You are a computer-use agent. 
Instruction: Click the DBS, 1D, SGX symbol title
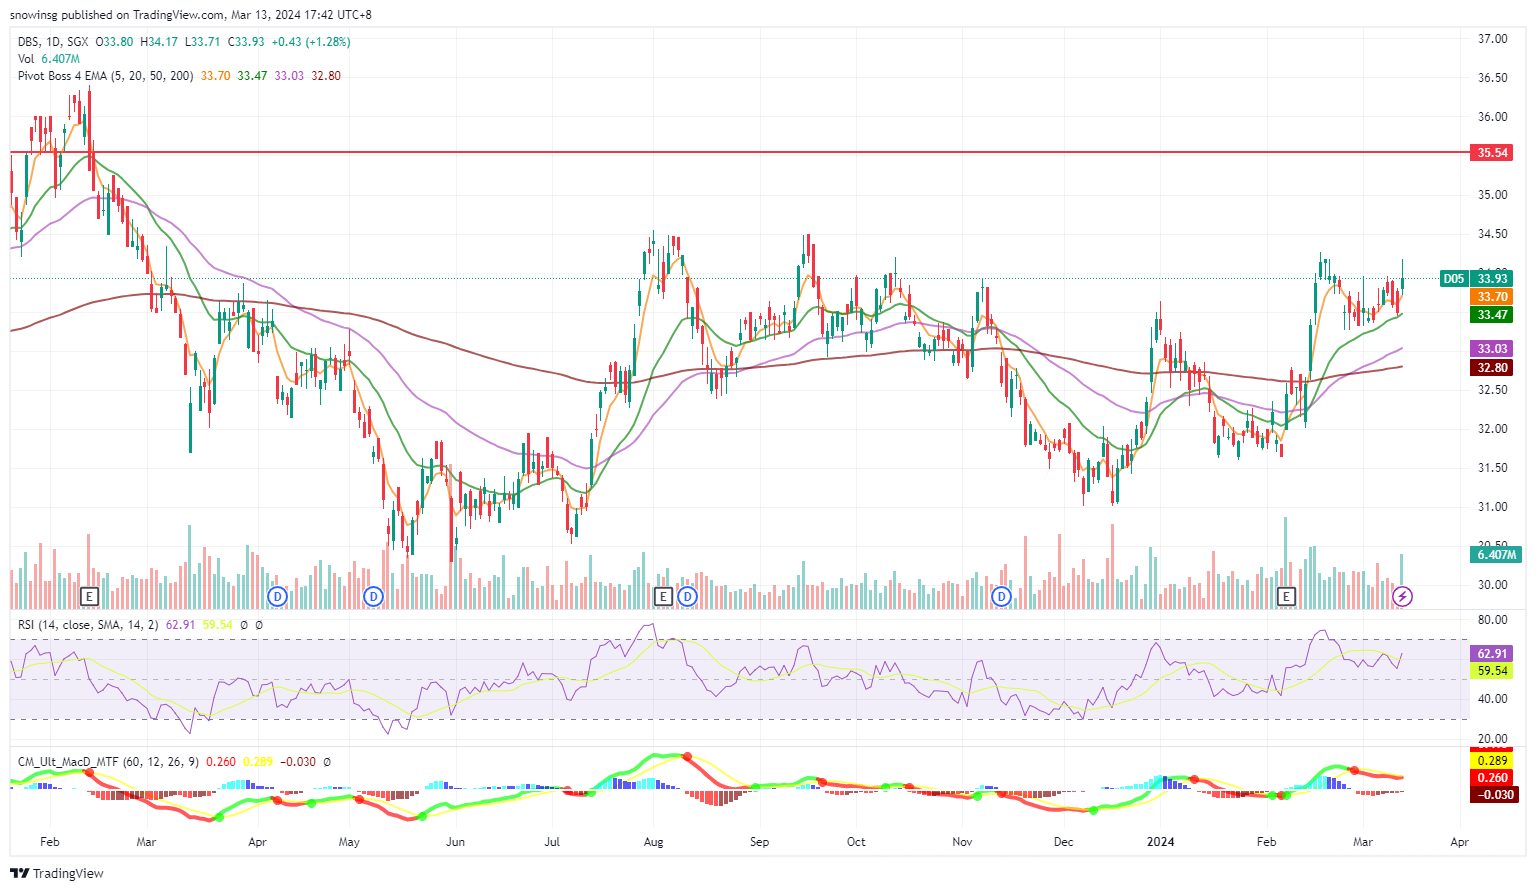[x=53, y=42]
